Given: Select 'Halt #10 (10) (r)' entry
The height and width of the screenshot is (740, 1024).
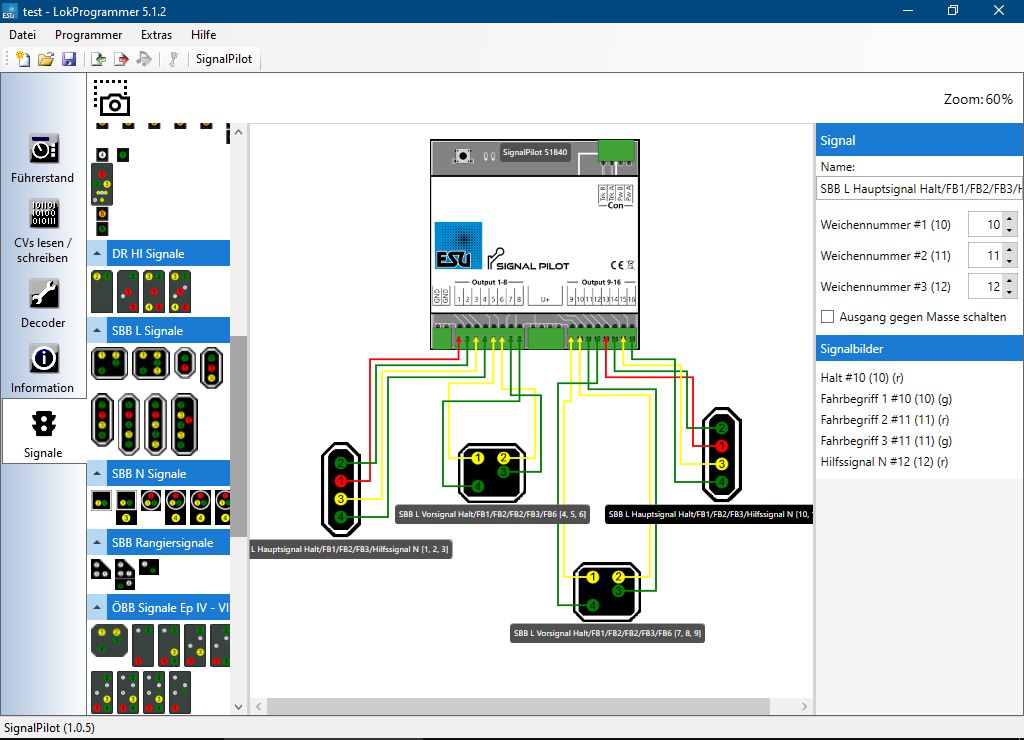Looking at the screenshot, I should (x=862, y=378).
